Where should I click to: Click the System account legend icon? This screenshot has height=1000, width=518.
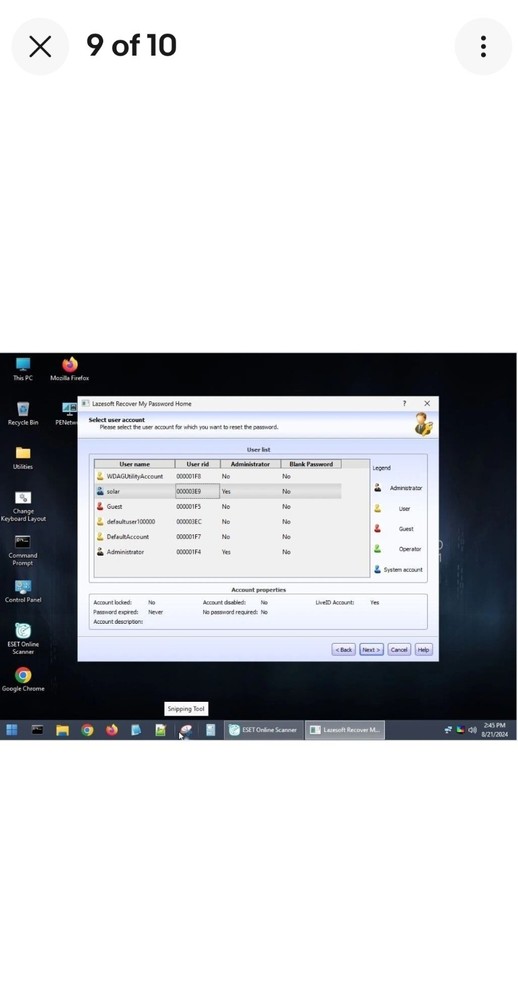[x=378, y=570]
